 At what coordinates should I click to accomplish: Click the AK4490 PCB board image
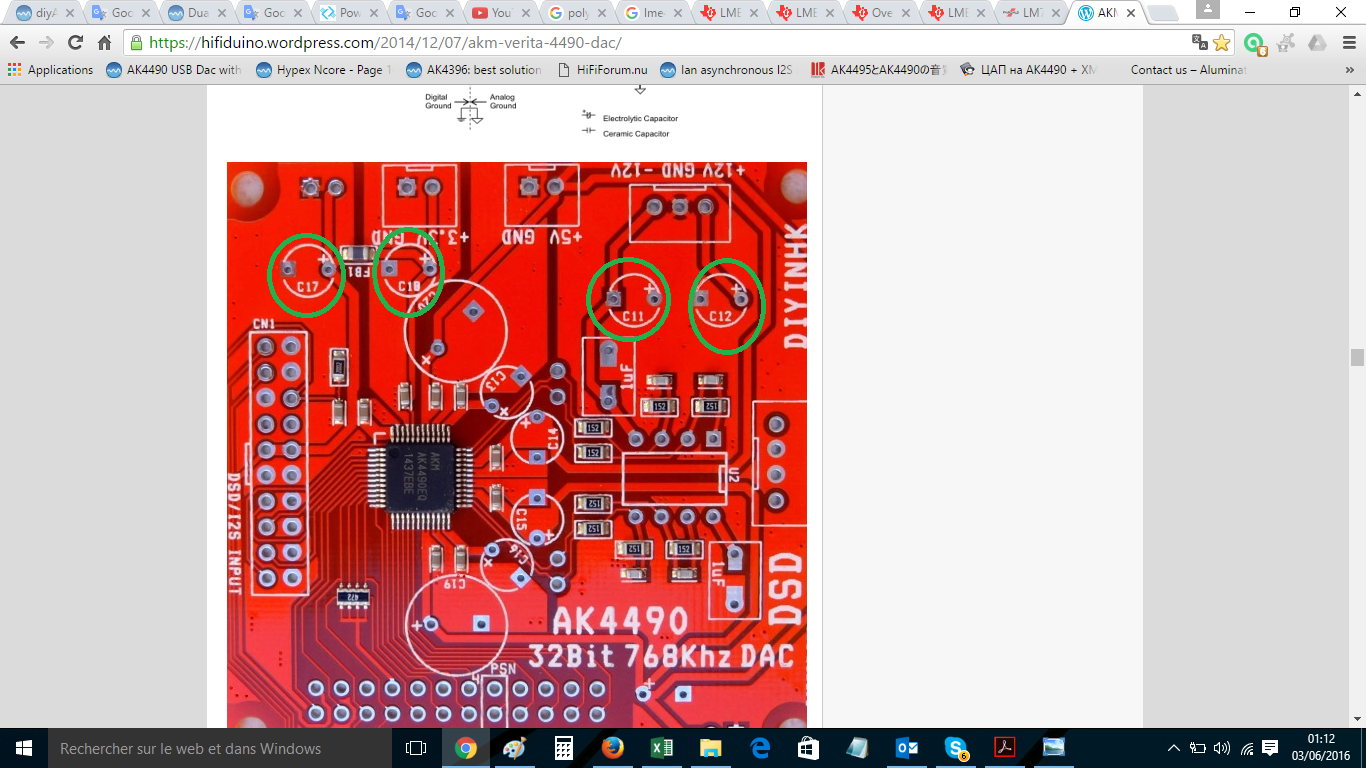click(517, 445)
